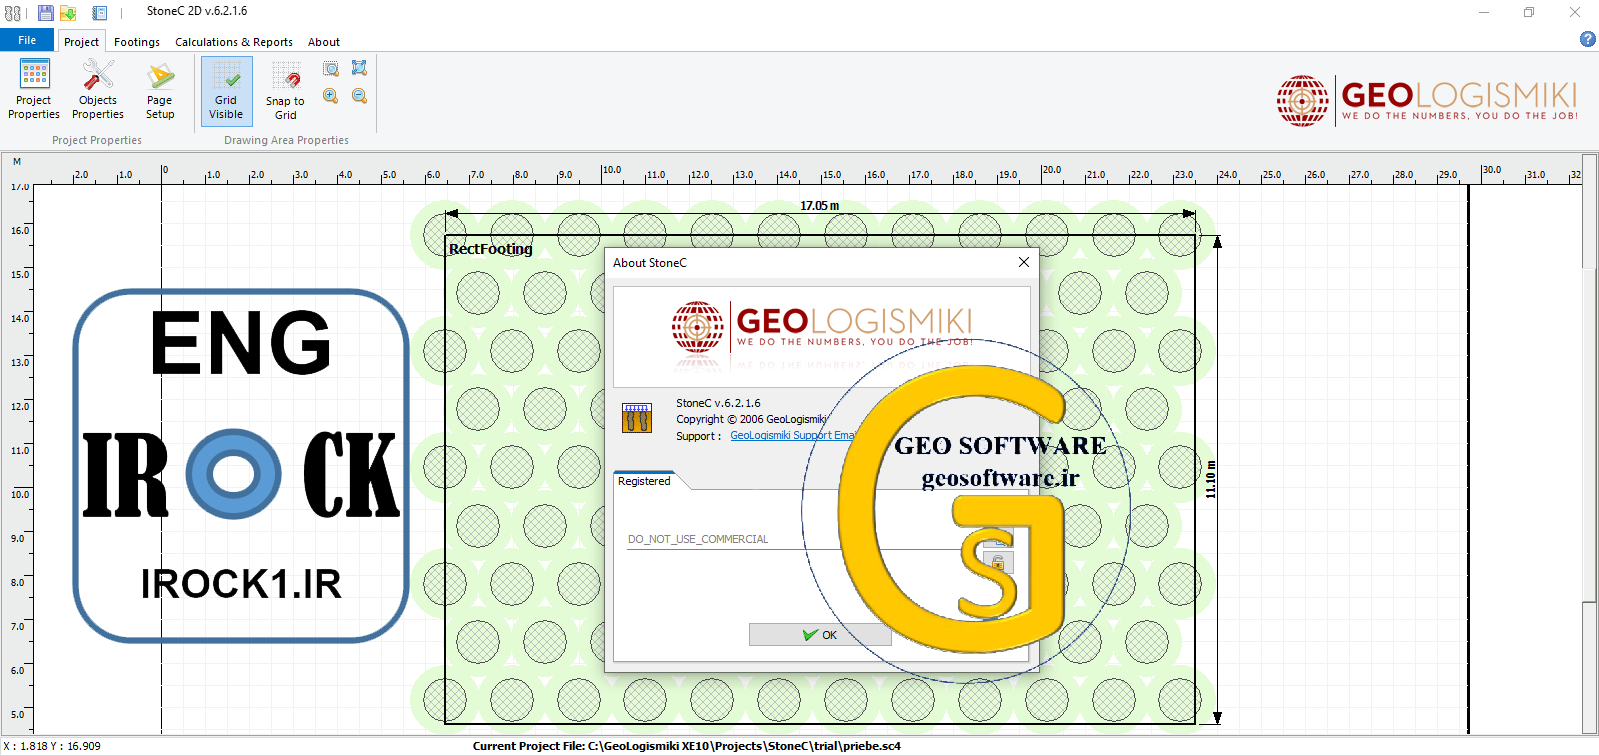This screenshot has height=756, width=1599.
Task: Zoom out with the minus magnifier icon
Action: pyautogui.click(x=359, y=96)
